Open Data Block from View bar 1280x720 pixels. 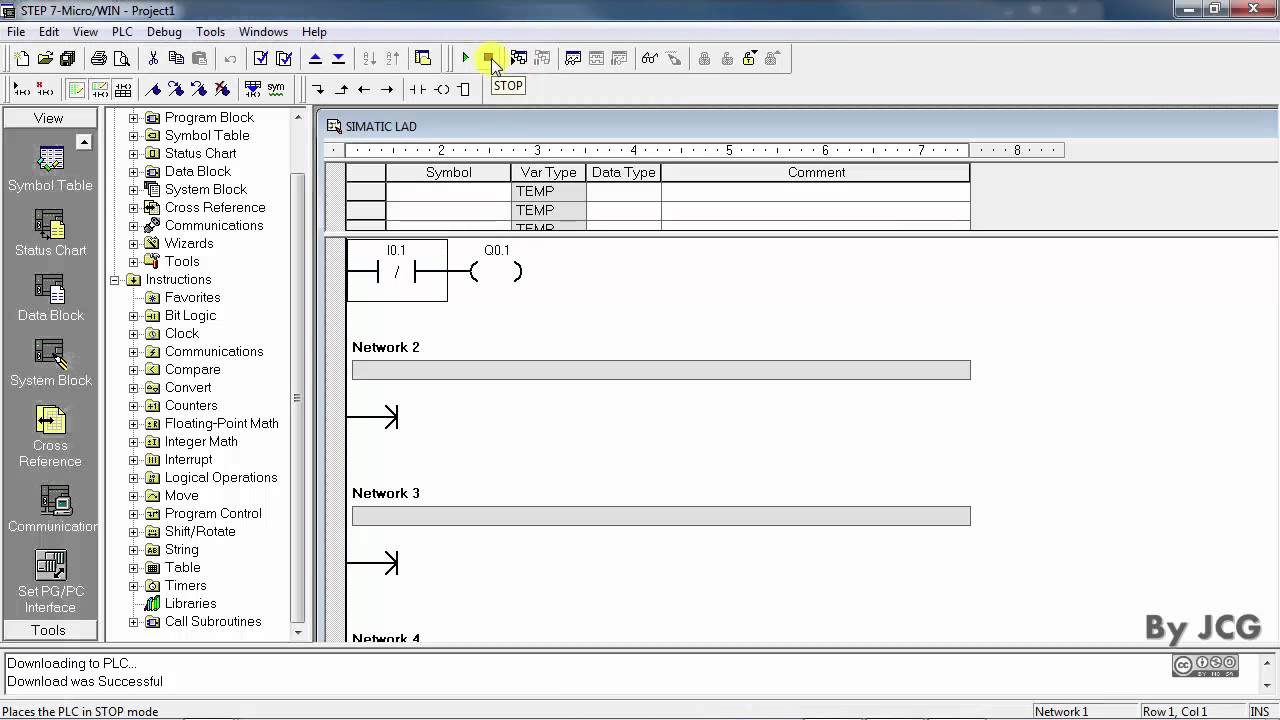tap(51, 299)
